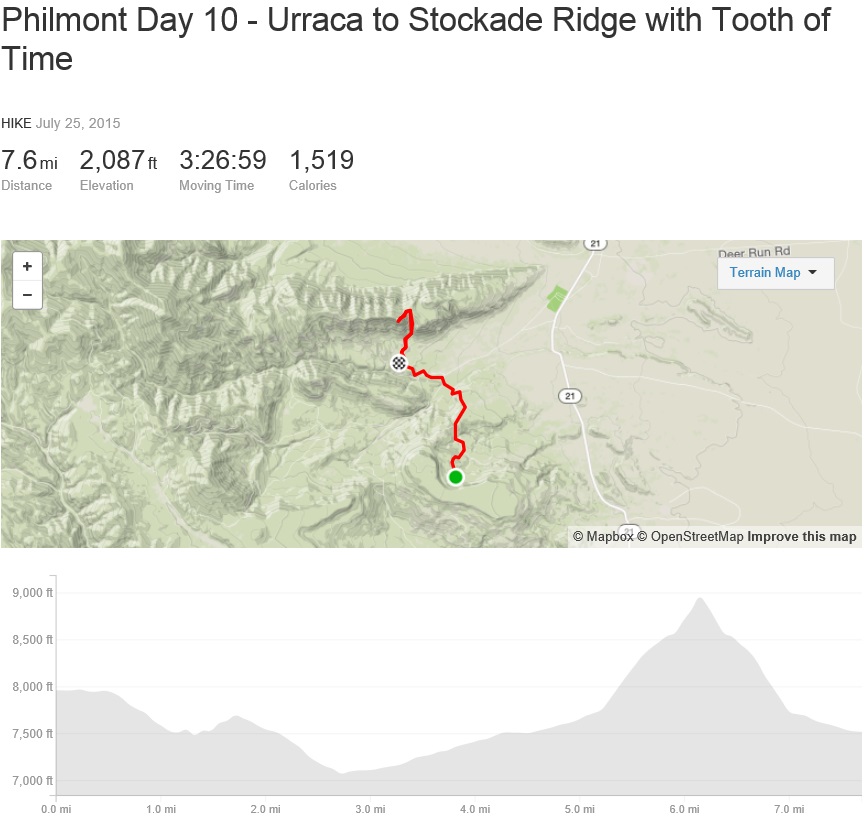Click the Improve this map link
865x824 pixels.
coord(802,537)
